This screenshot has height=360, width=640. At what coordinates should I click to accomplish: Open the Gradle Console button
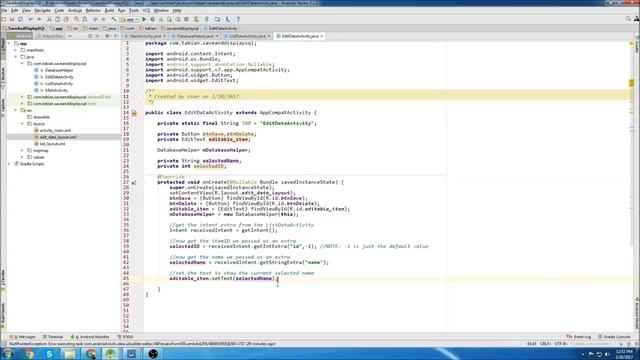(614, 337)
